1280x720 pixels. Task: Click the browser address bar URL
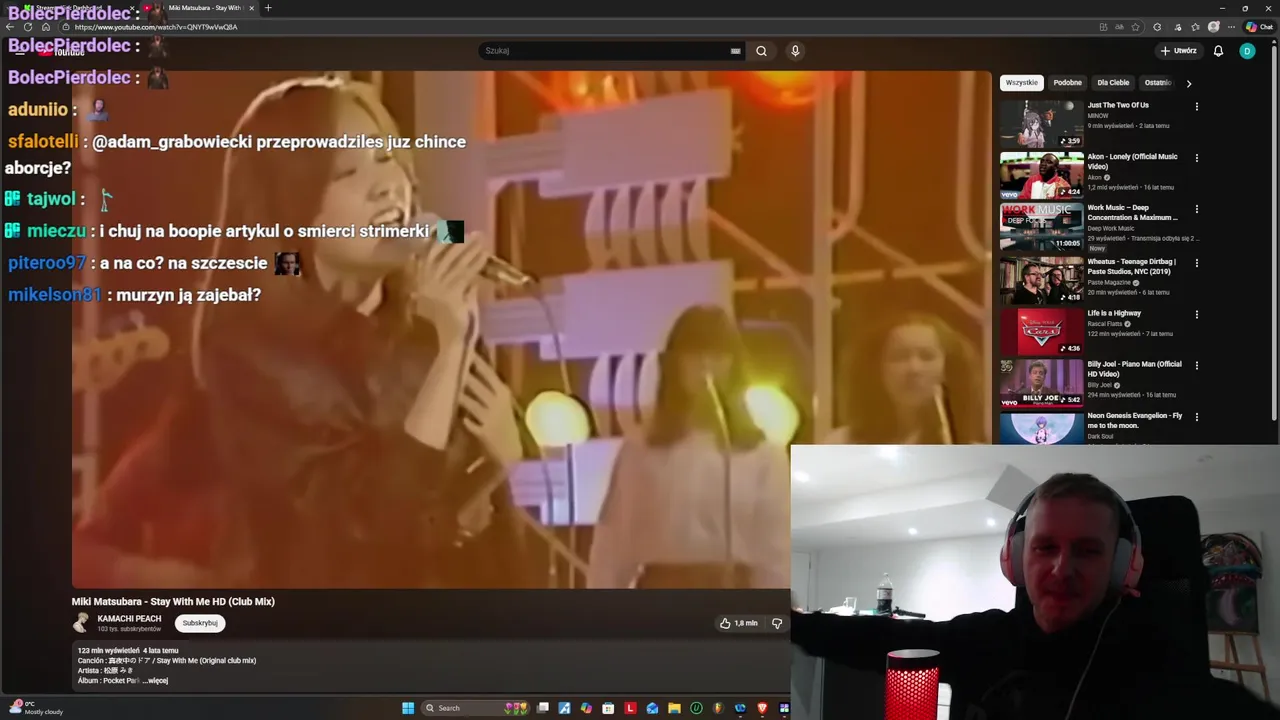[x=156, y=27]
